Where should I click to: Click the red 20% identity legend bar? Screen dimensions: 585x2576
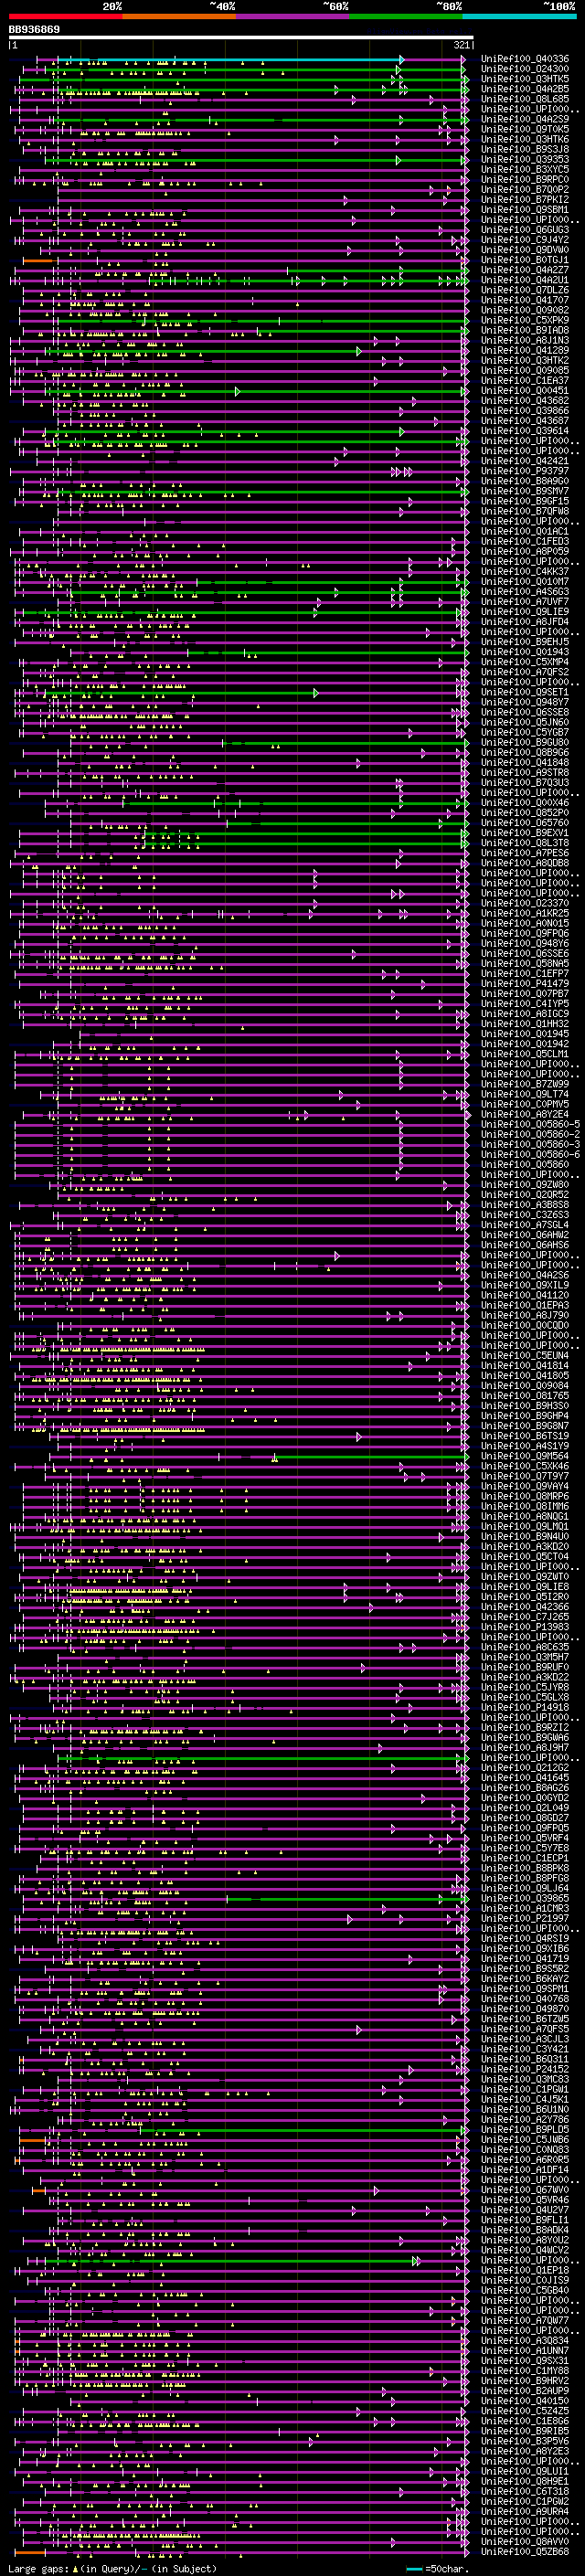pos(65,16)
